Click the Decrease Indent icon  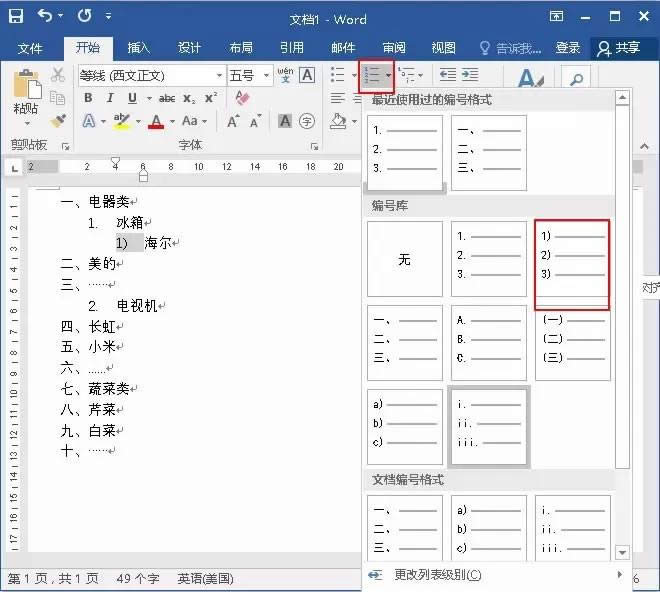[447, 75]
